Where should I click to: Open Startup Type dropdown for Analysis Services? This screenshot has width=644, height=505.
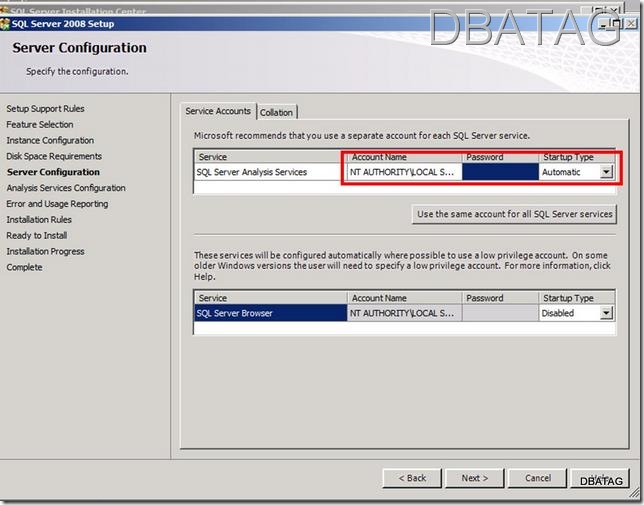[x=606, y=172]
